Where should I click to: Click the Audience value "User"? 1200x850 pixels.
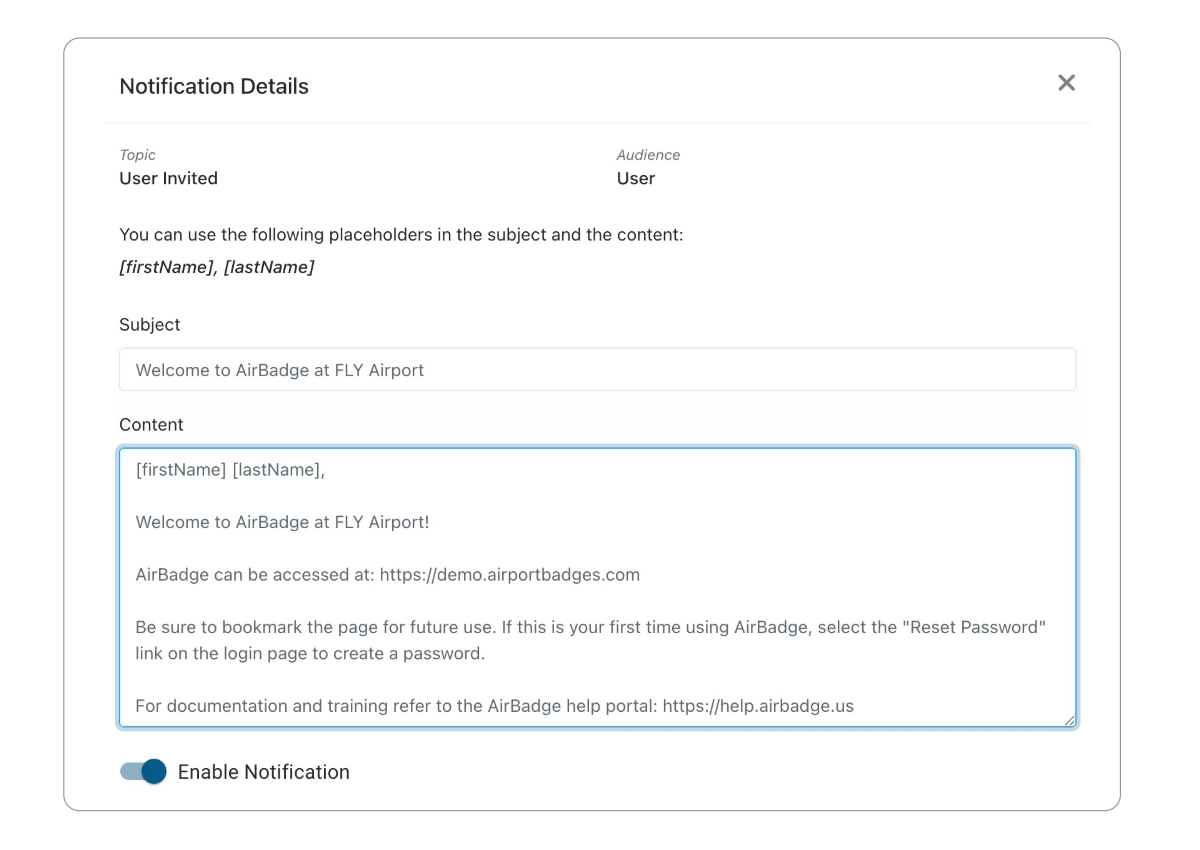tap(635, 179)
